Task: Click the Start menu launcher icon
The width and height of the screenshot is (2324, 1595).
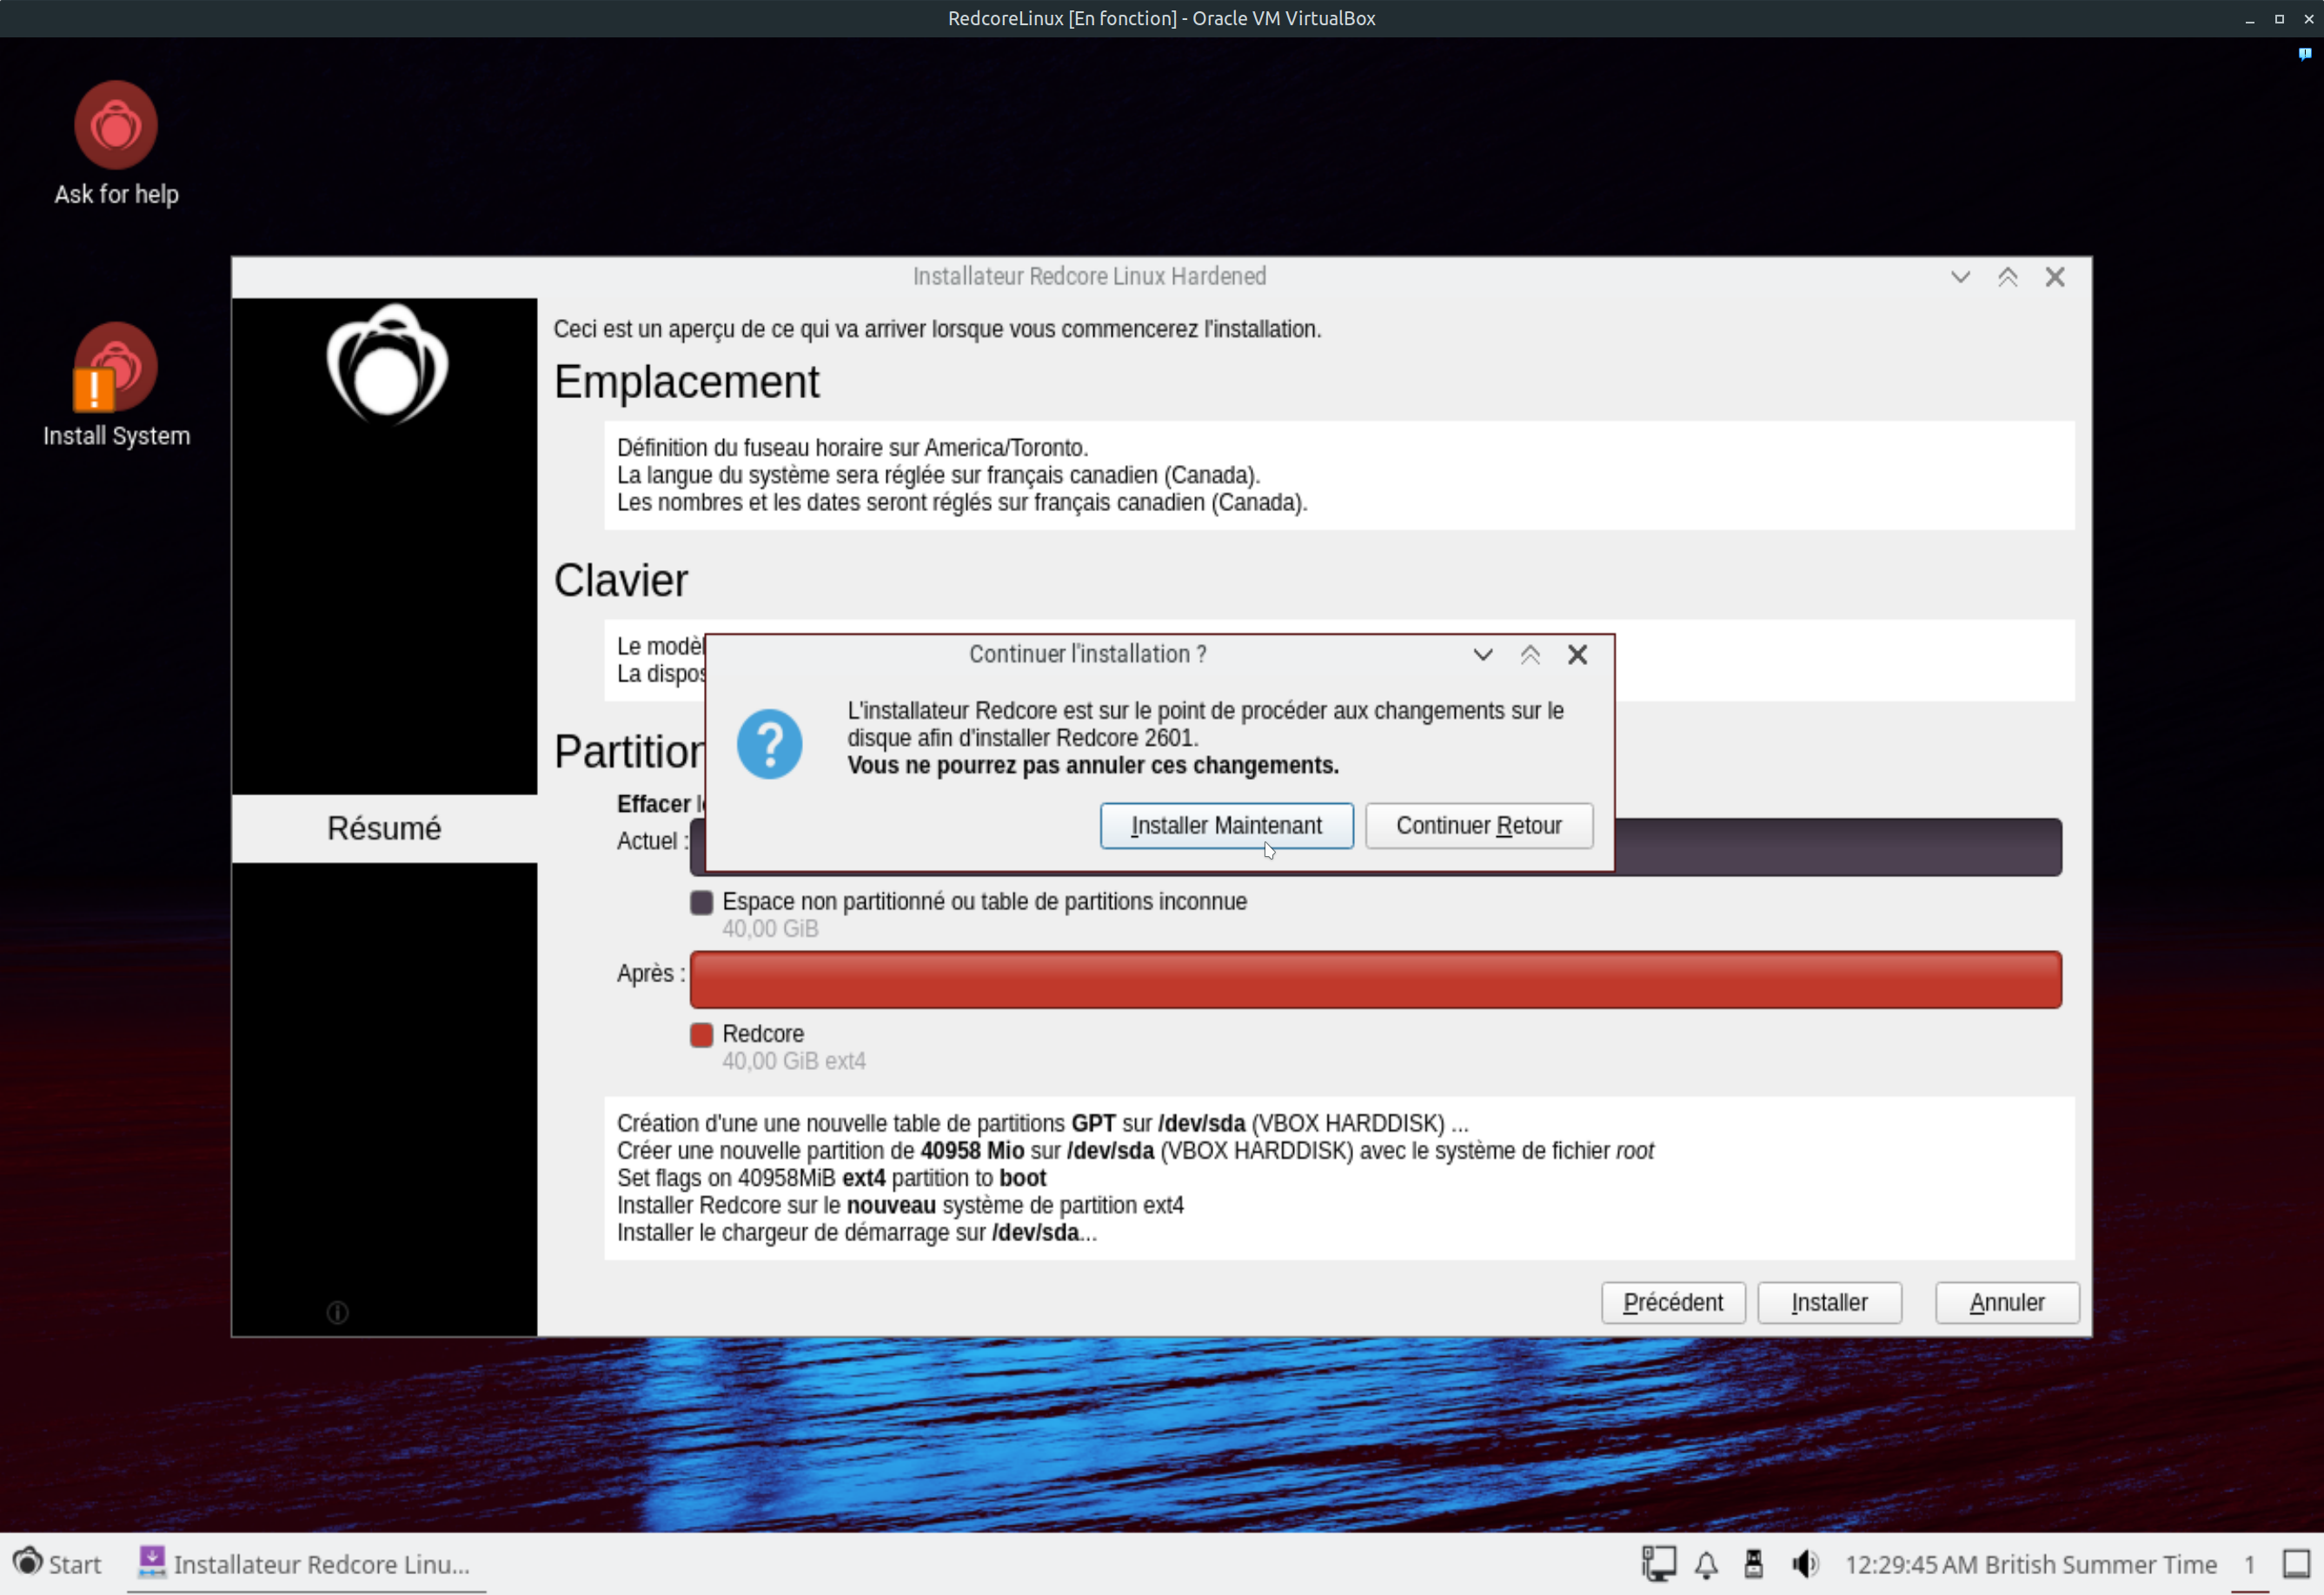Action: click(28, 1563)
